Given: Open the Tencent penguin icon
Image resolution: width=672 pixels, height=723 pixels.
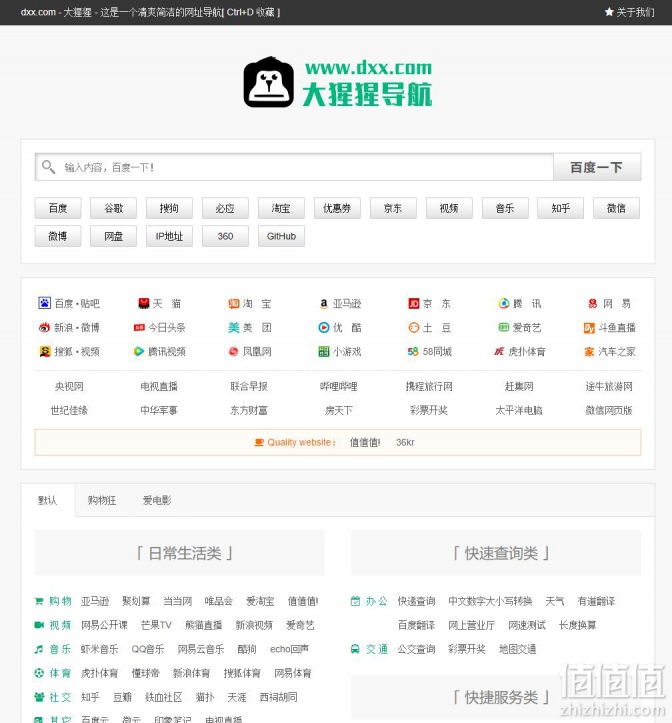Looking at the screenshot, I should 504,303.
